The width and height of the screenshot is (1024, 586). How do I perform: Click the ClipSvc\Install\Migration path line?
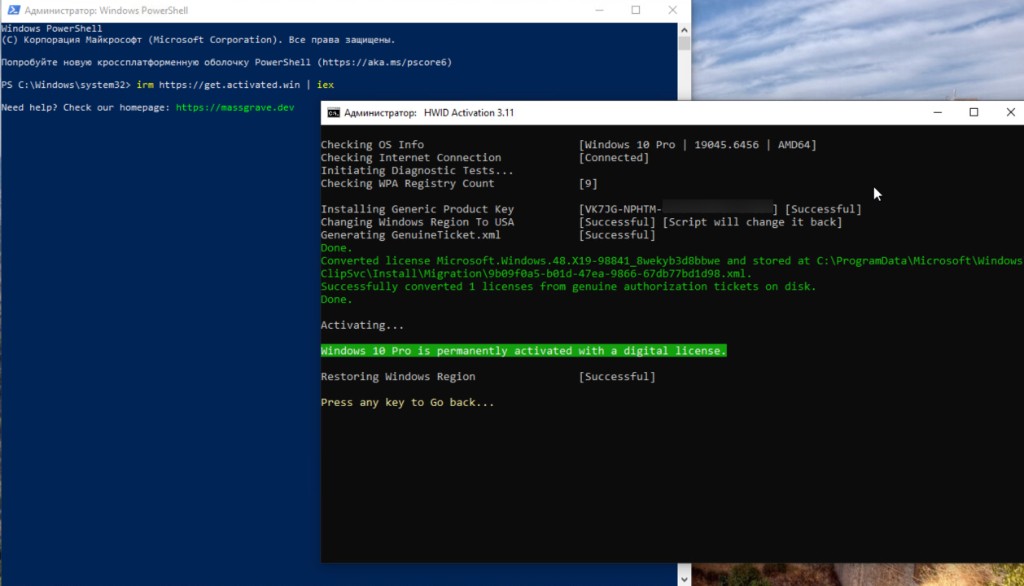pos(536,274)
